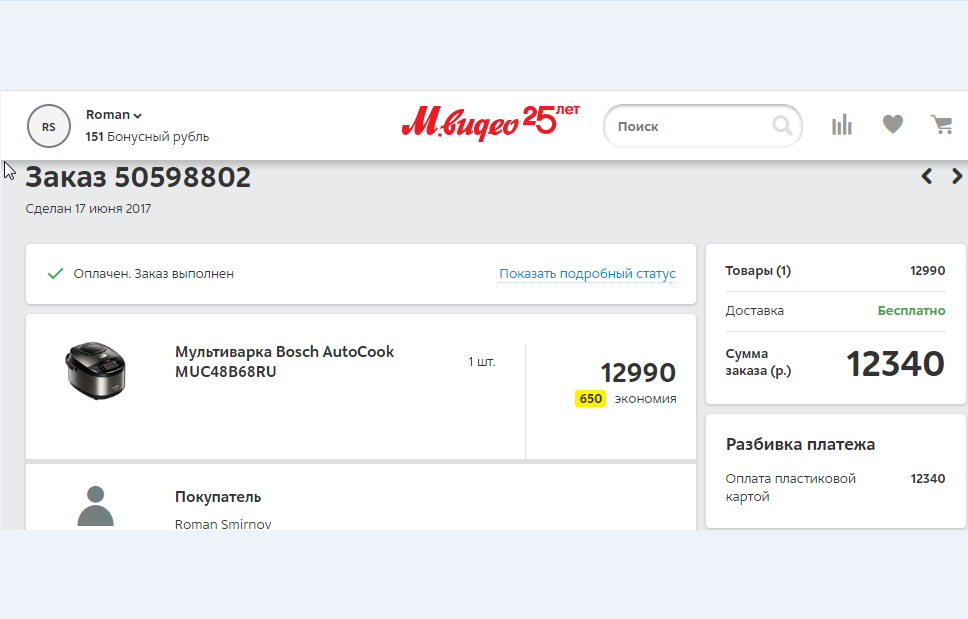The width and height of the screenshot is (968, 619).
Task: Click the yellow 650 savings badge
Action: click(x=590, y=399)
